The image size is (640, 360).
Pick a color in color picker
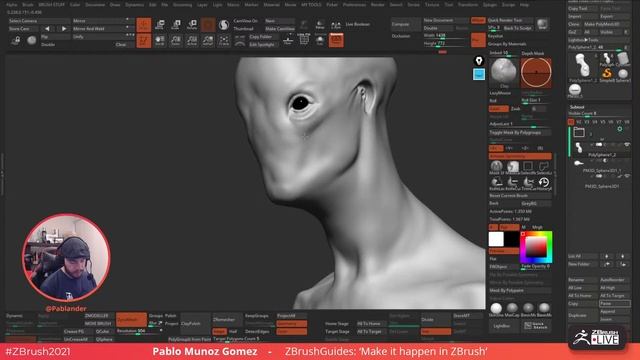click(x=536, y=247)
